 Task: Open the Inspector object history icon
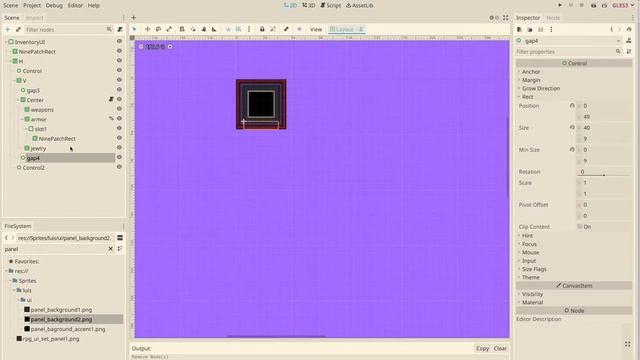pos(629,29)
